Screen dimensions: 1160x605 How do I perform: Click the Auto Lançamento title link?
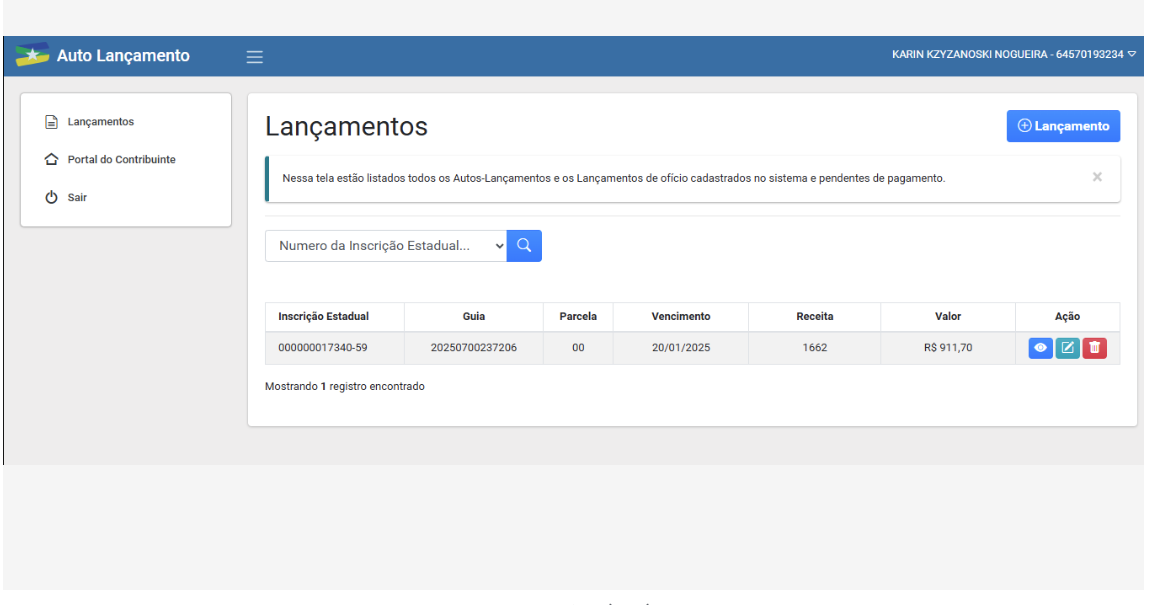(122, 56)
